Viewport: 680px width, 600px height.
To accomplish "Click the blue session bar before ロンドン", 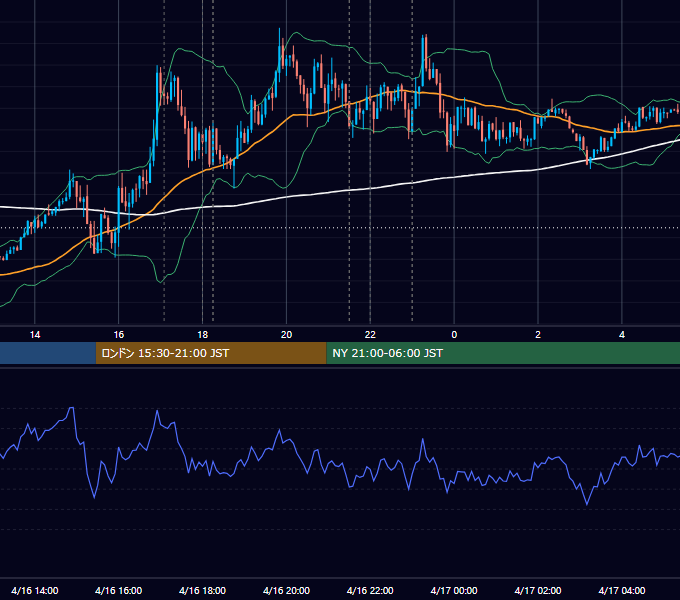I will click(x=48, y=353).
